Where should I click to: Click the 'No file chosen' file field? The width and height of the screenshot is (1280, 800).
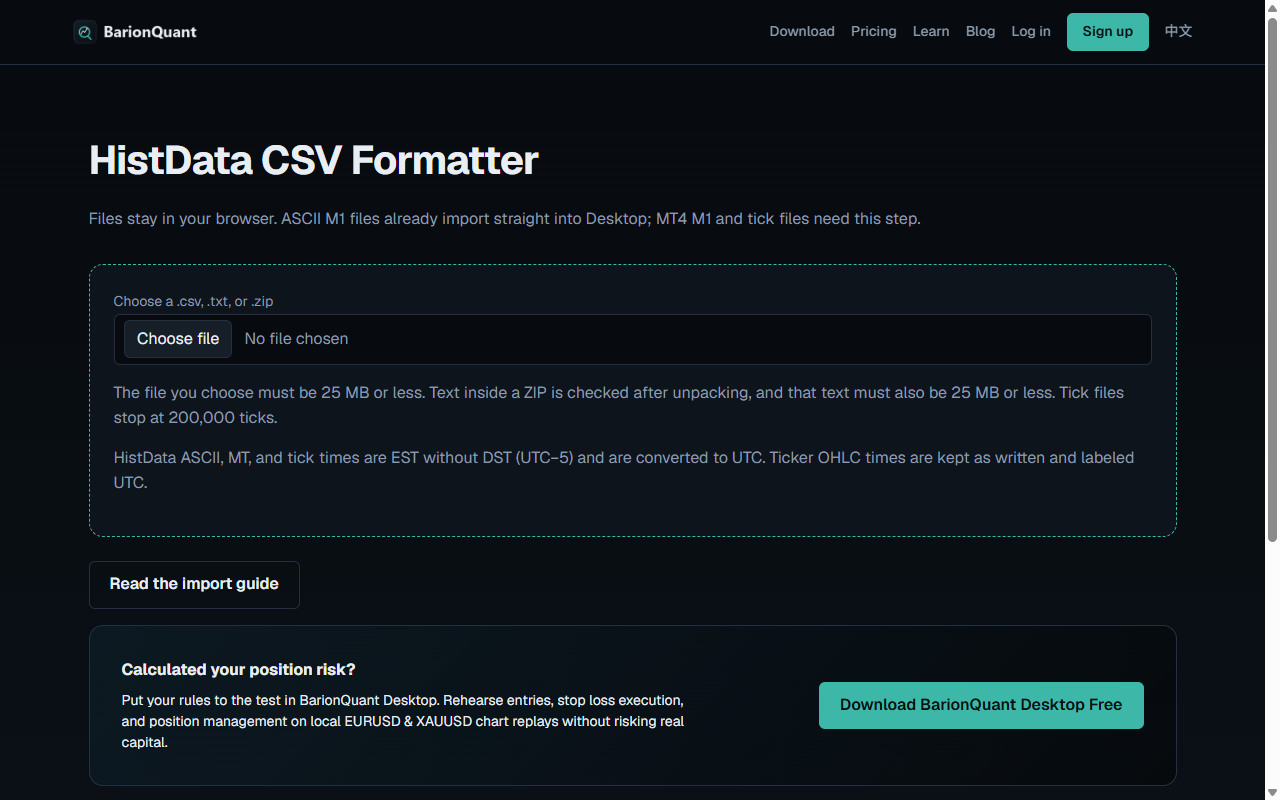pos(633,340)
